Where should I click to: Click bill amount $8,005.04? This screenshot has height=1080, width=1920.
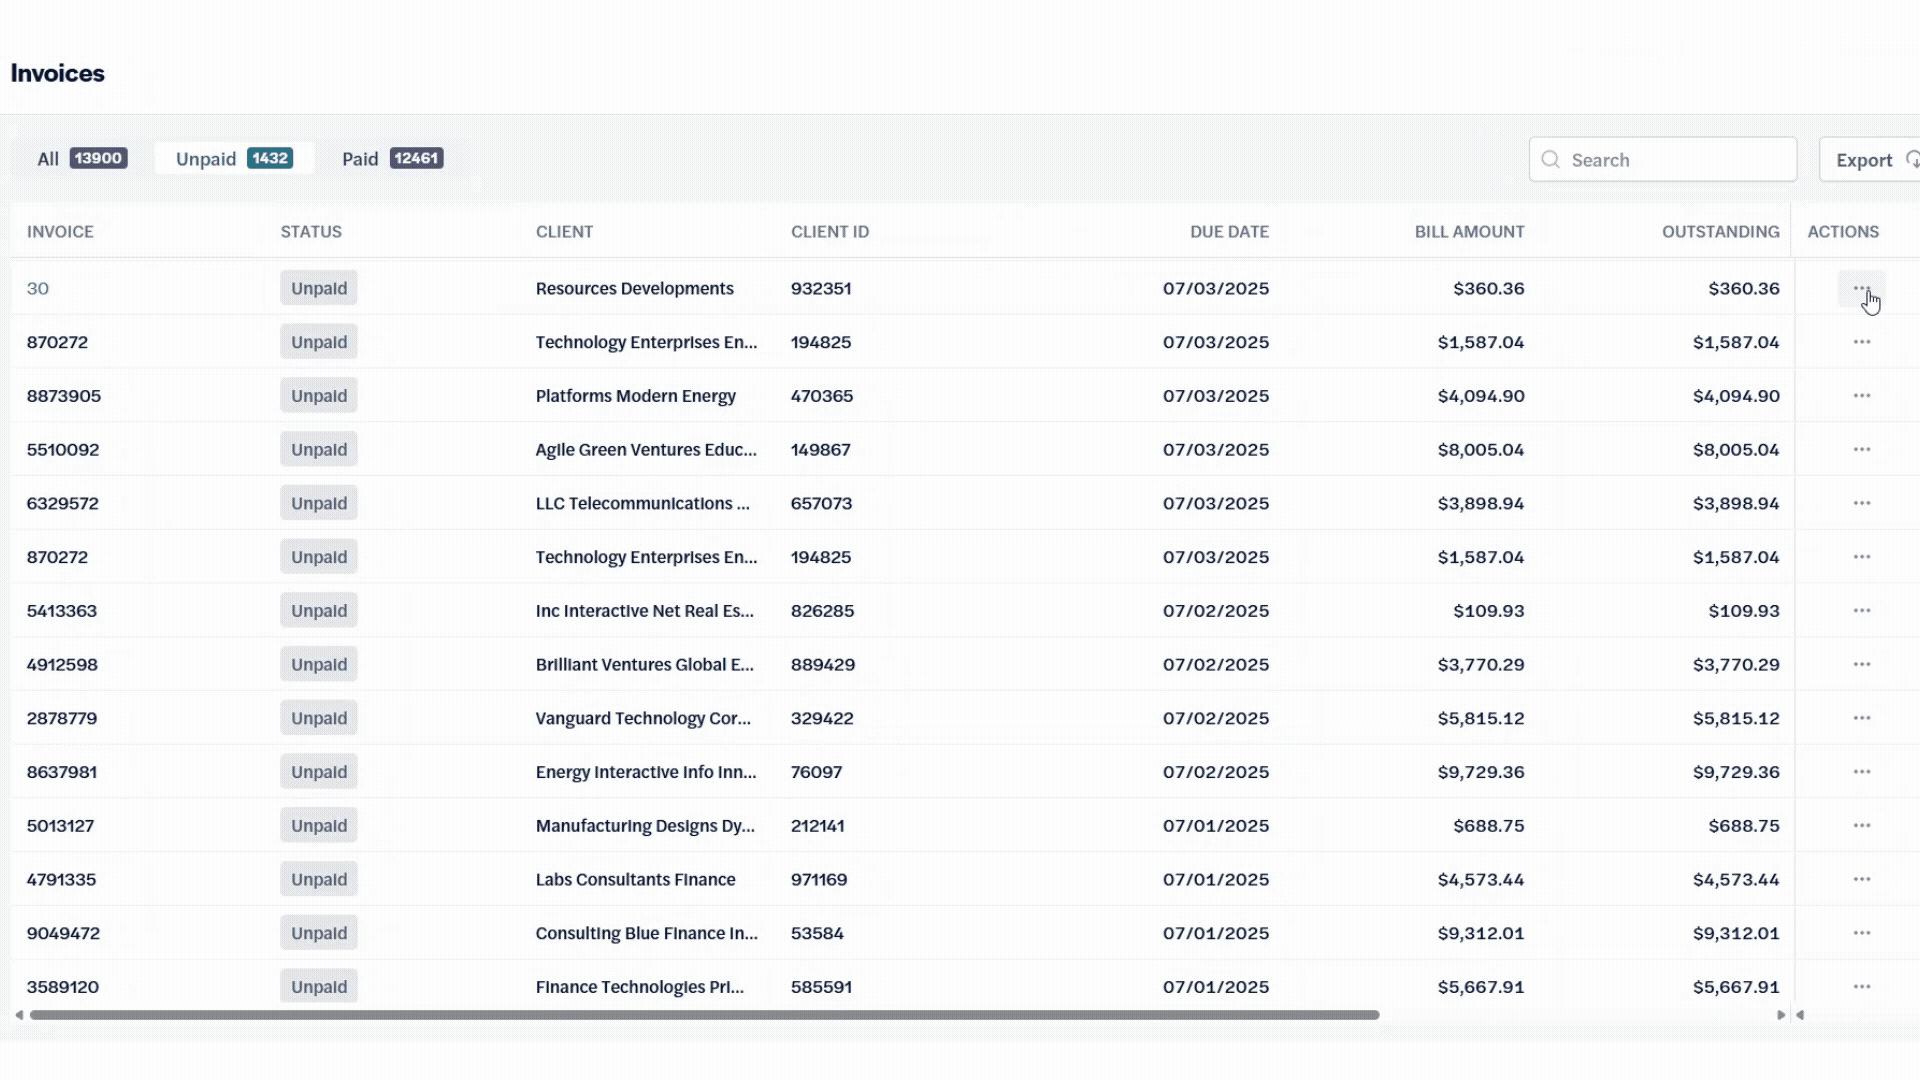click(x=1481, y=450)
